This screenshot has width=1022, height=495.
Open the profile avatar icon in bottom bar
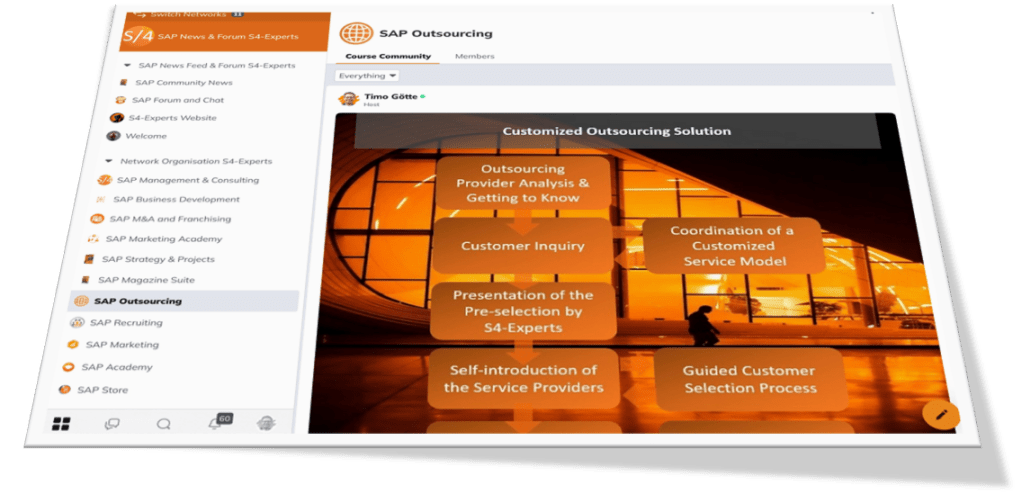point(266,423)
